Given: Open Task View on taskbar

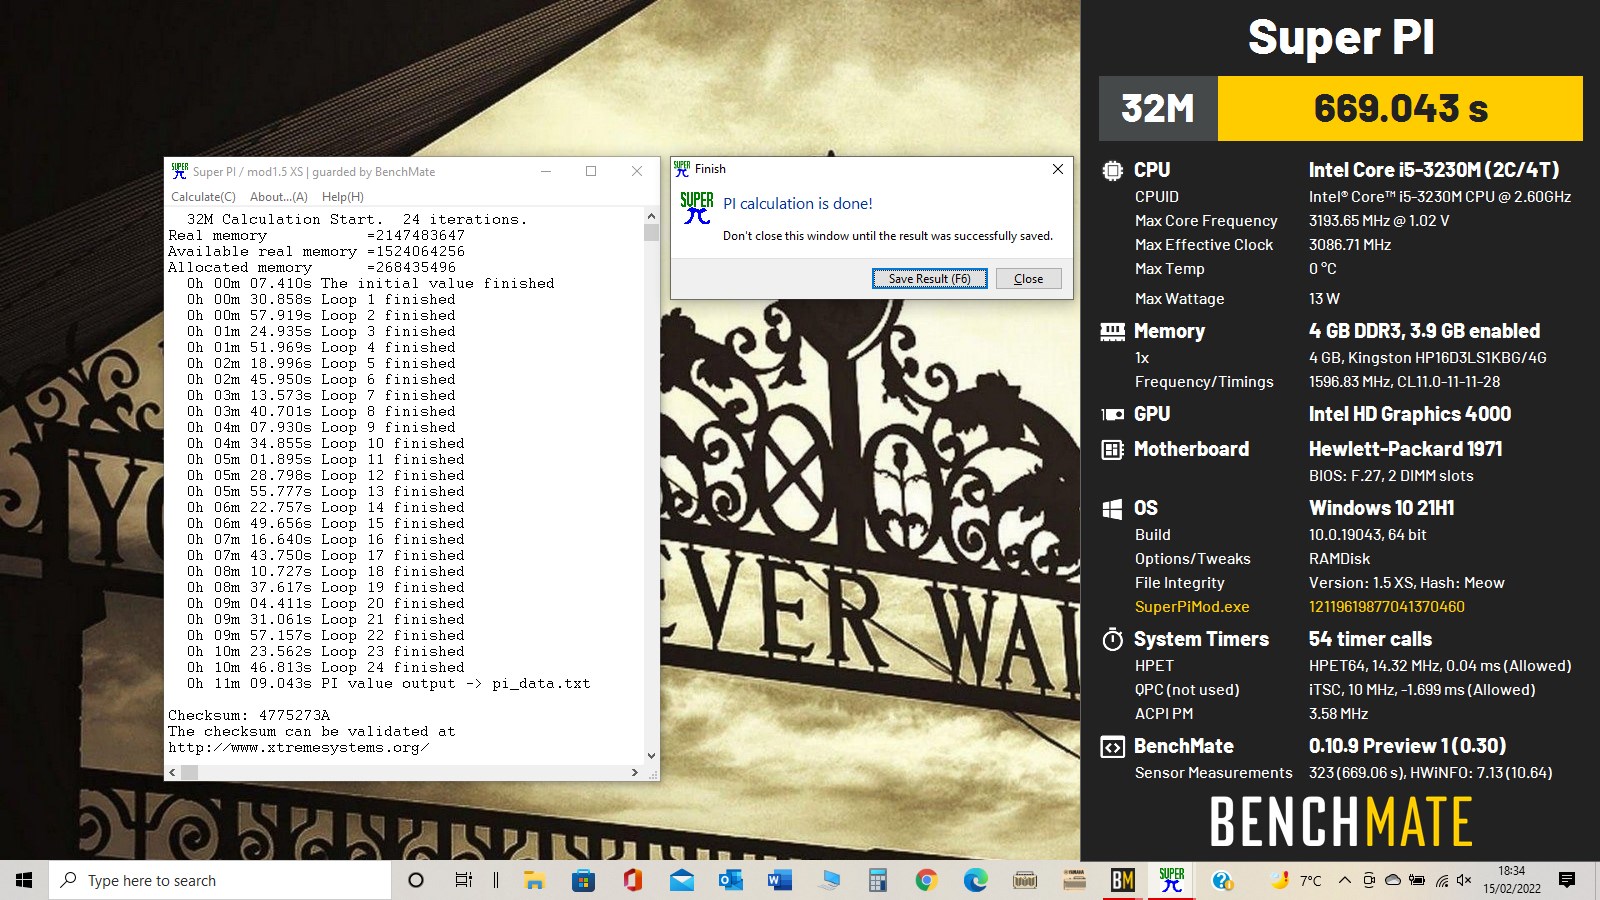Looking at the screenshot, I should (463, 880).
